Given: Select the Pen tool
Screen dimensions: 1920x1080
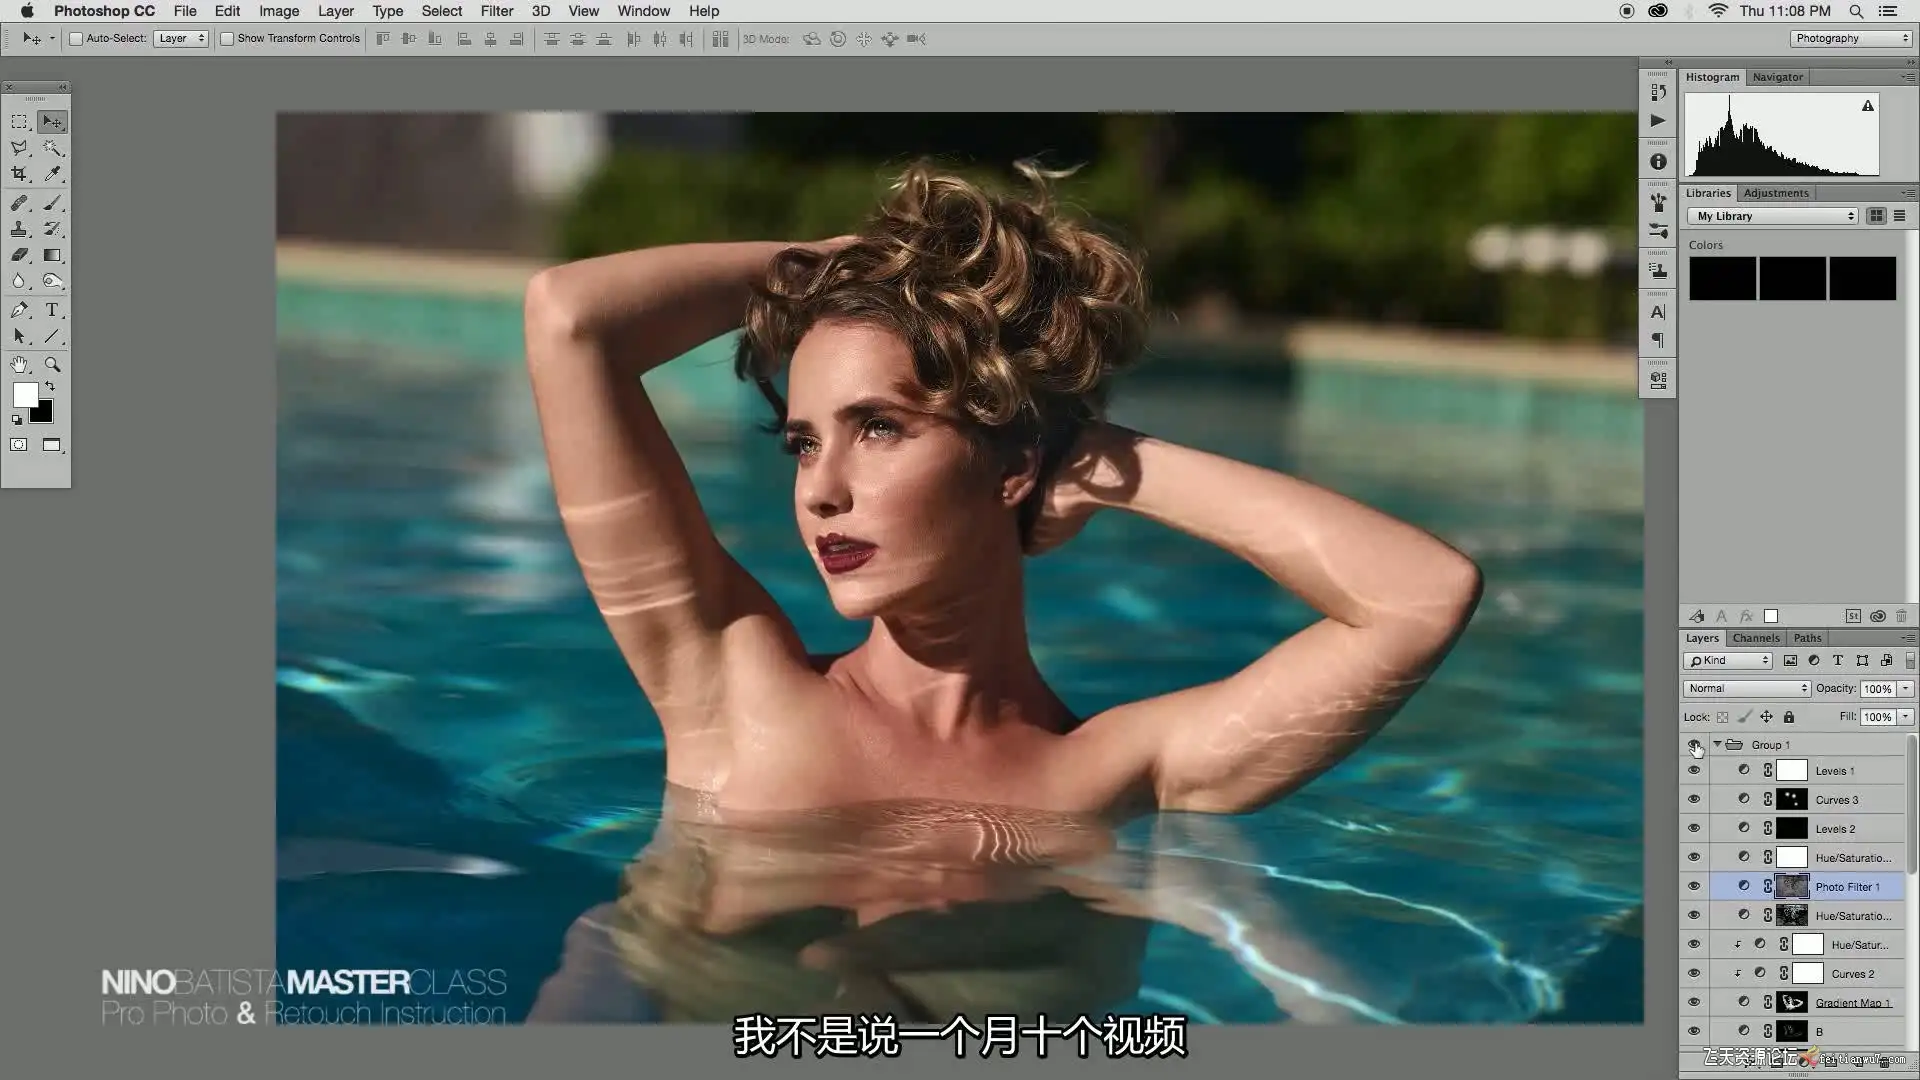Looking at the screenshot, I should 19,310.
